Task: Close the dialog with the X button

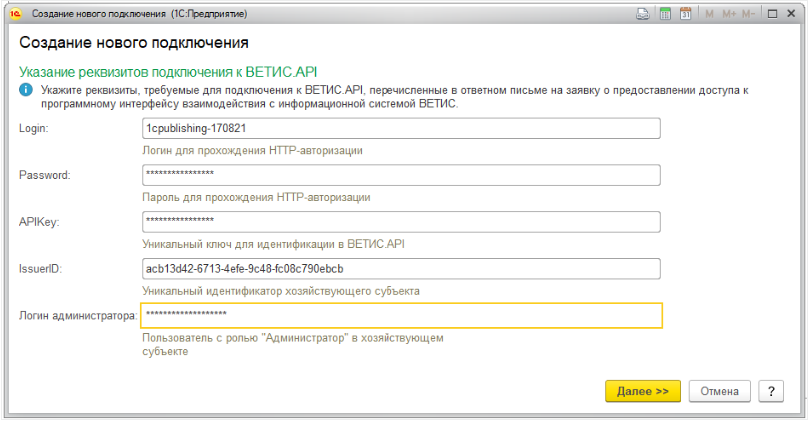Action: pos(791,14)
